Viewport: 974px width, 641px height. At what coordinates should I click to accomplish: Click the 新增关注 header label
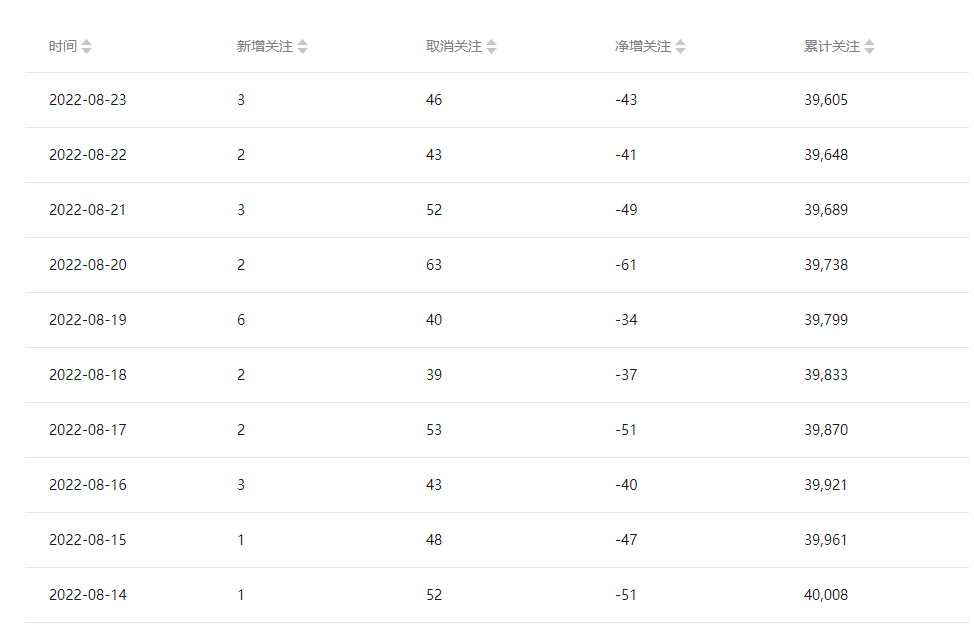point(265,47)
